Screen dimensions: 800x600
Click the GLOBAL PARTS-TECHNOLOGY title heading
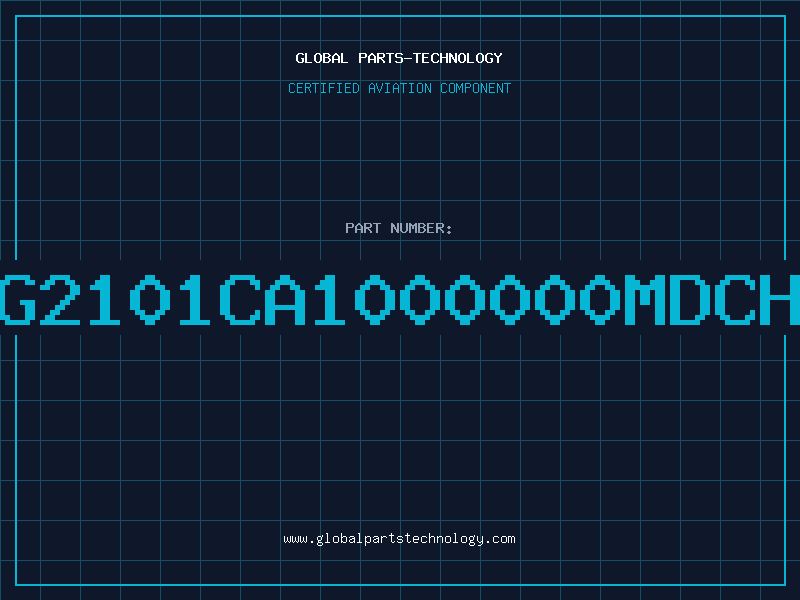pos(399,58)
